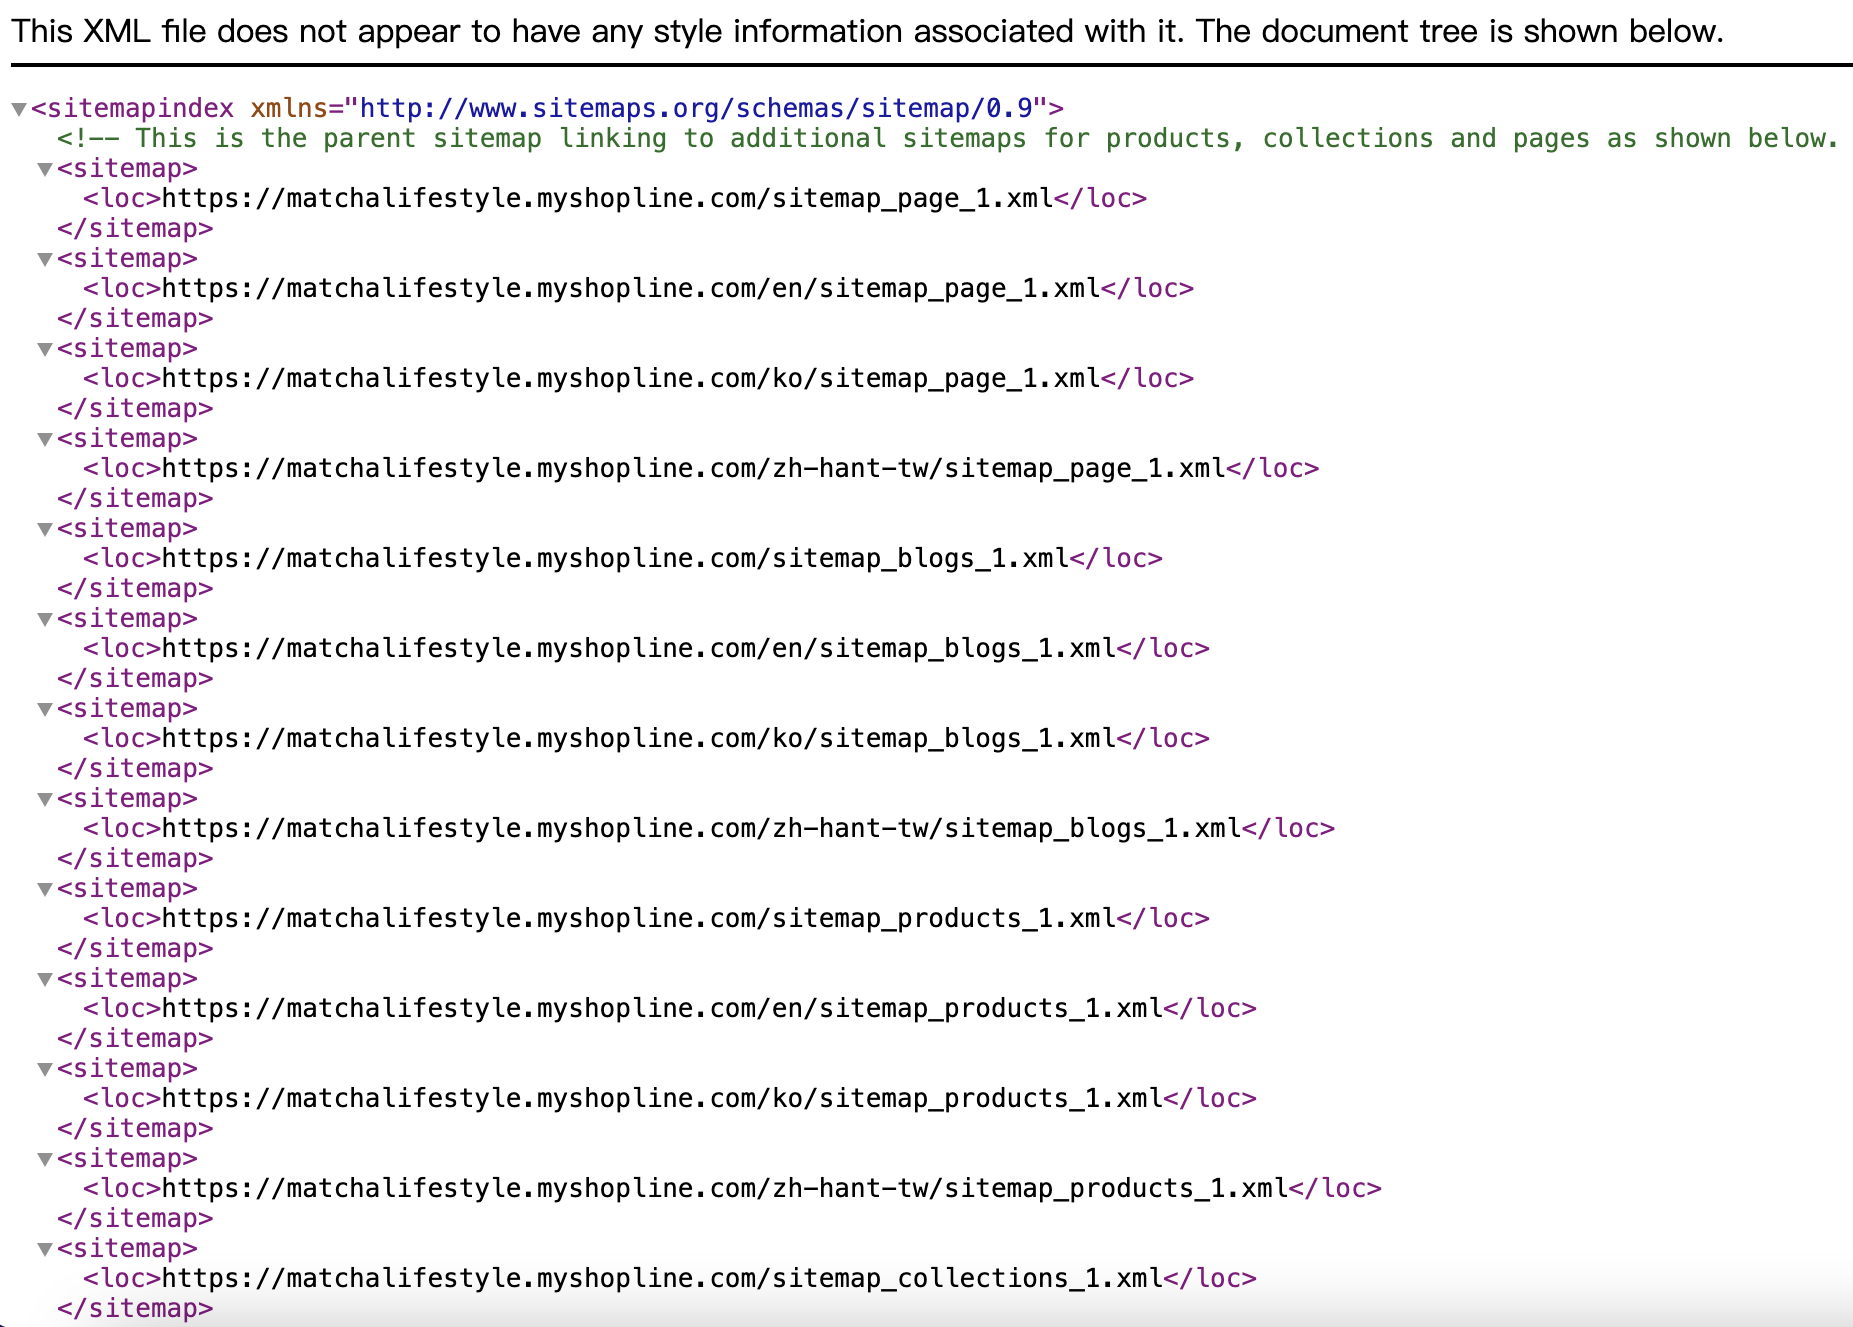1853x1327 pixels.
Task: Collapse the root sitemapindex node
Action: (18, 109)
